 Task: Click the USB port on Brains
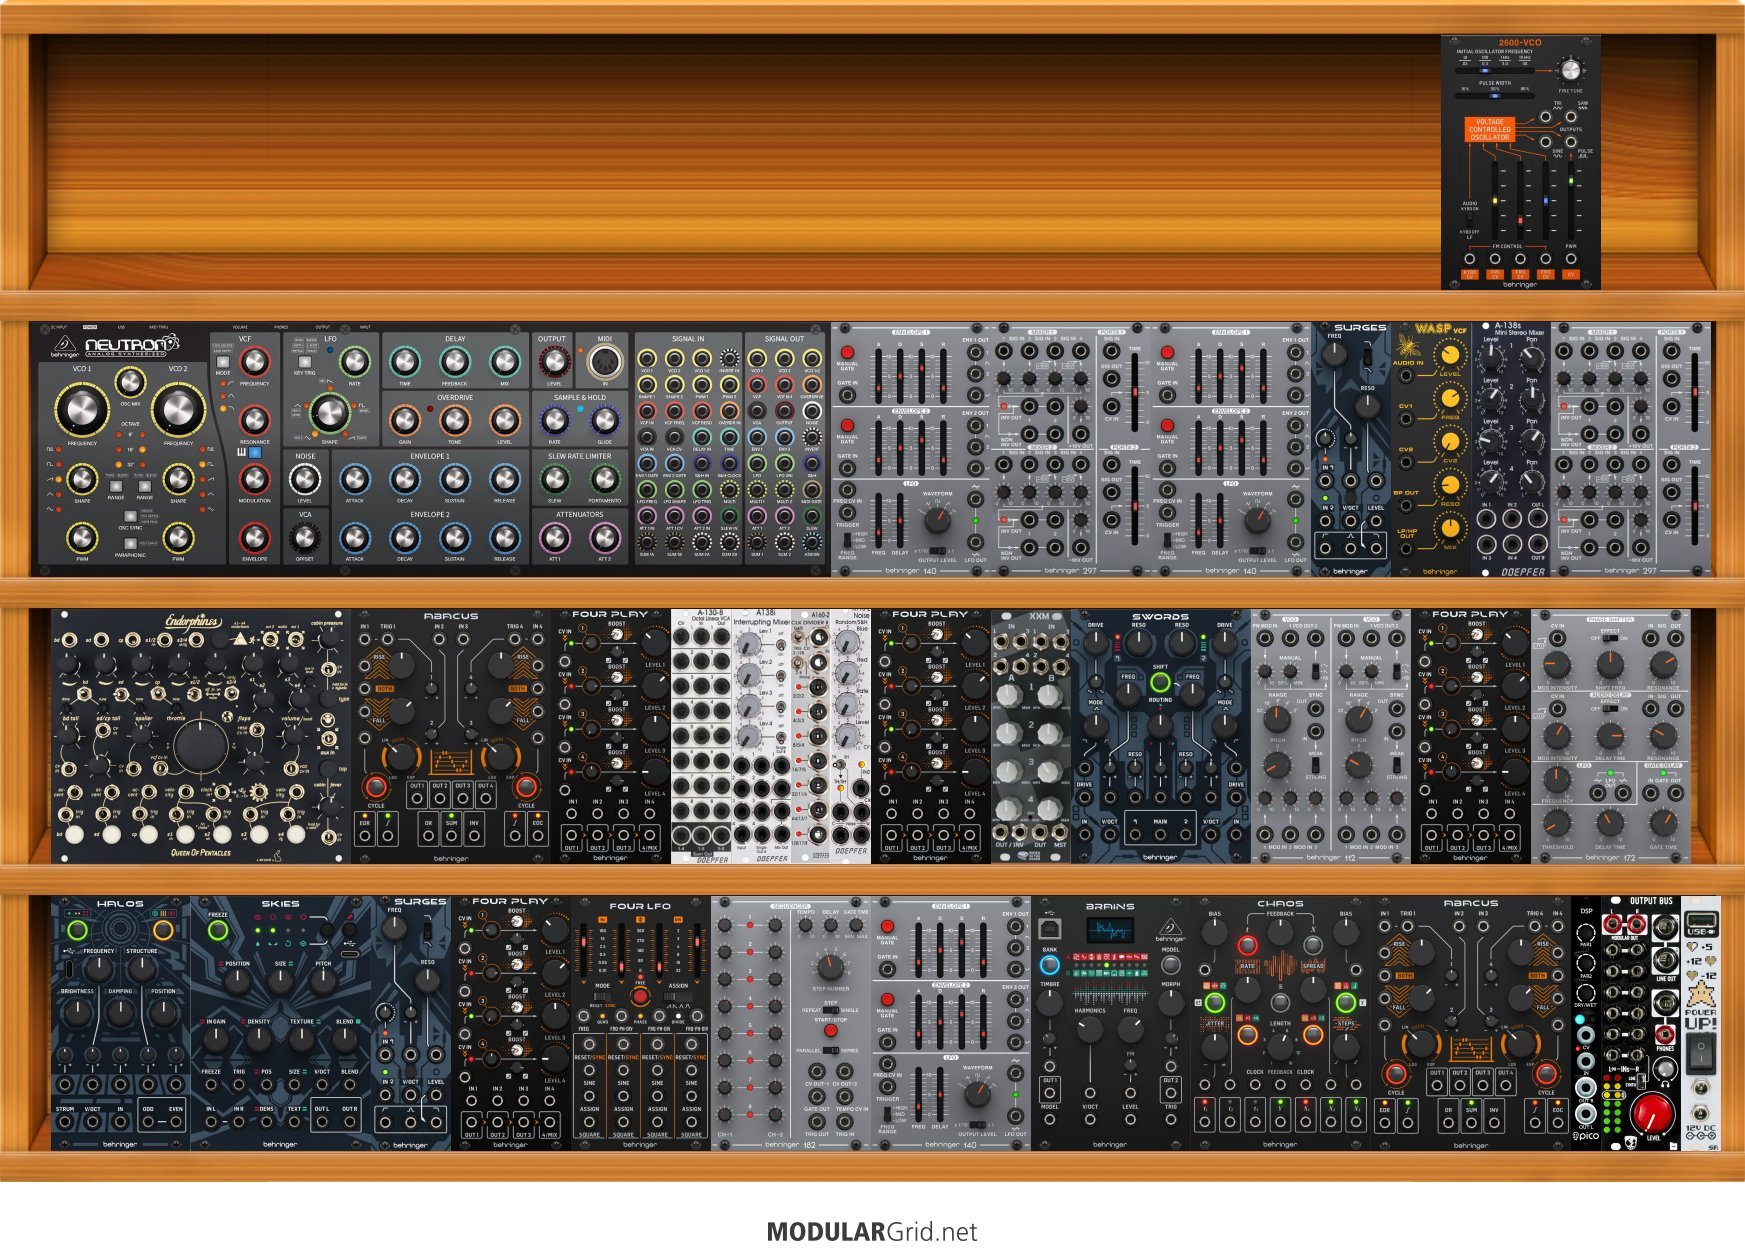(1049, 927)
